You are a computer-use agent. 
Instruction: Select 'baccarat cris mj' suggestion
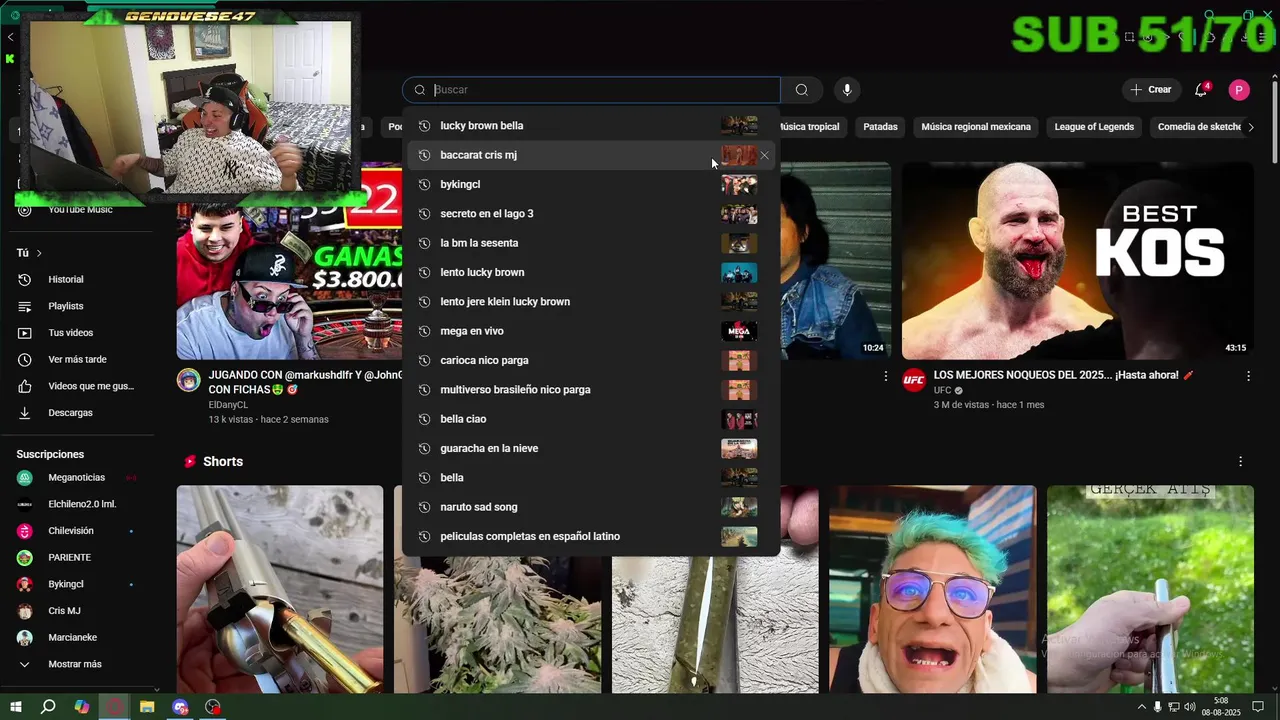pos(591,155)
